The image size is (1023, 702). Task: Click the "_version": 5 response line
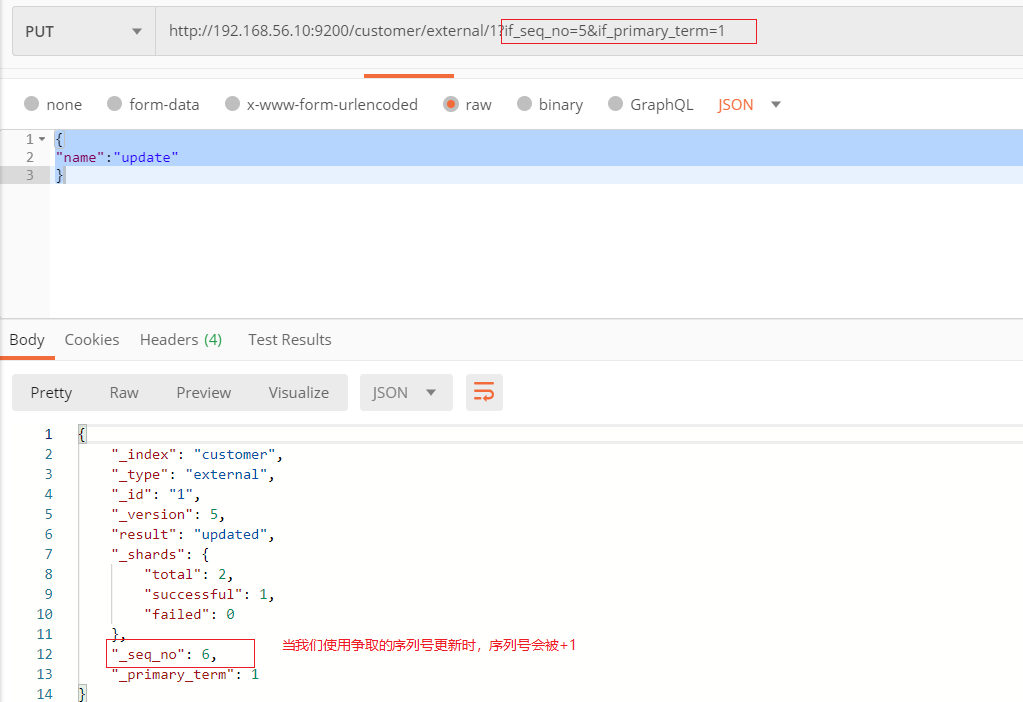coord(168,515)
